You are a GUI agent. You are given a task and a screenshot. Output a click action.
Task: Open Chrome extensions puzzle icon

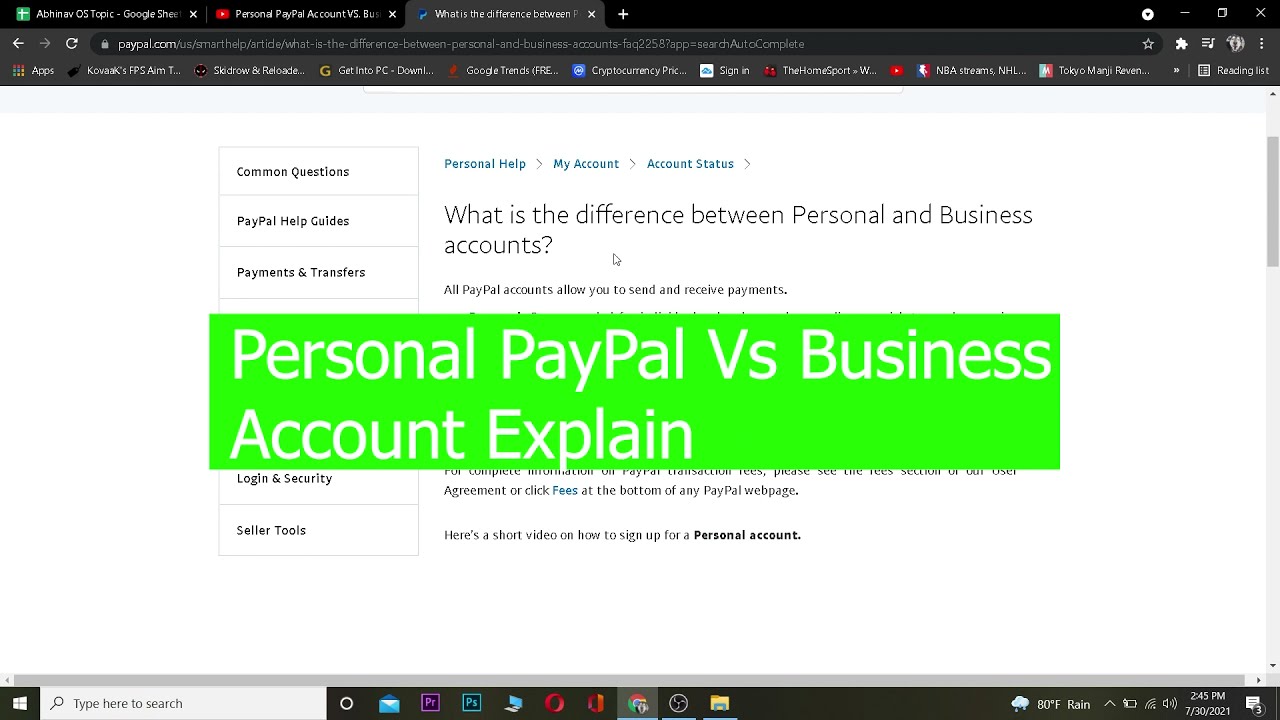coord(1181,43)
